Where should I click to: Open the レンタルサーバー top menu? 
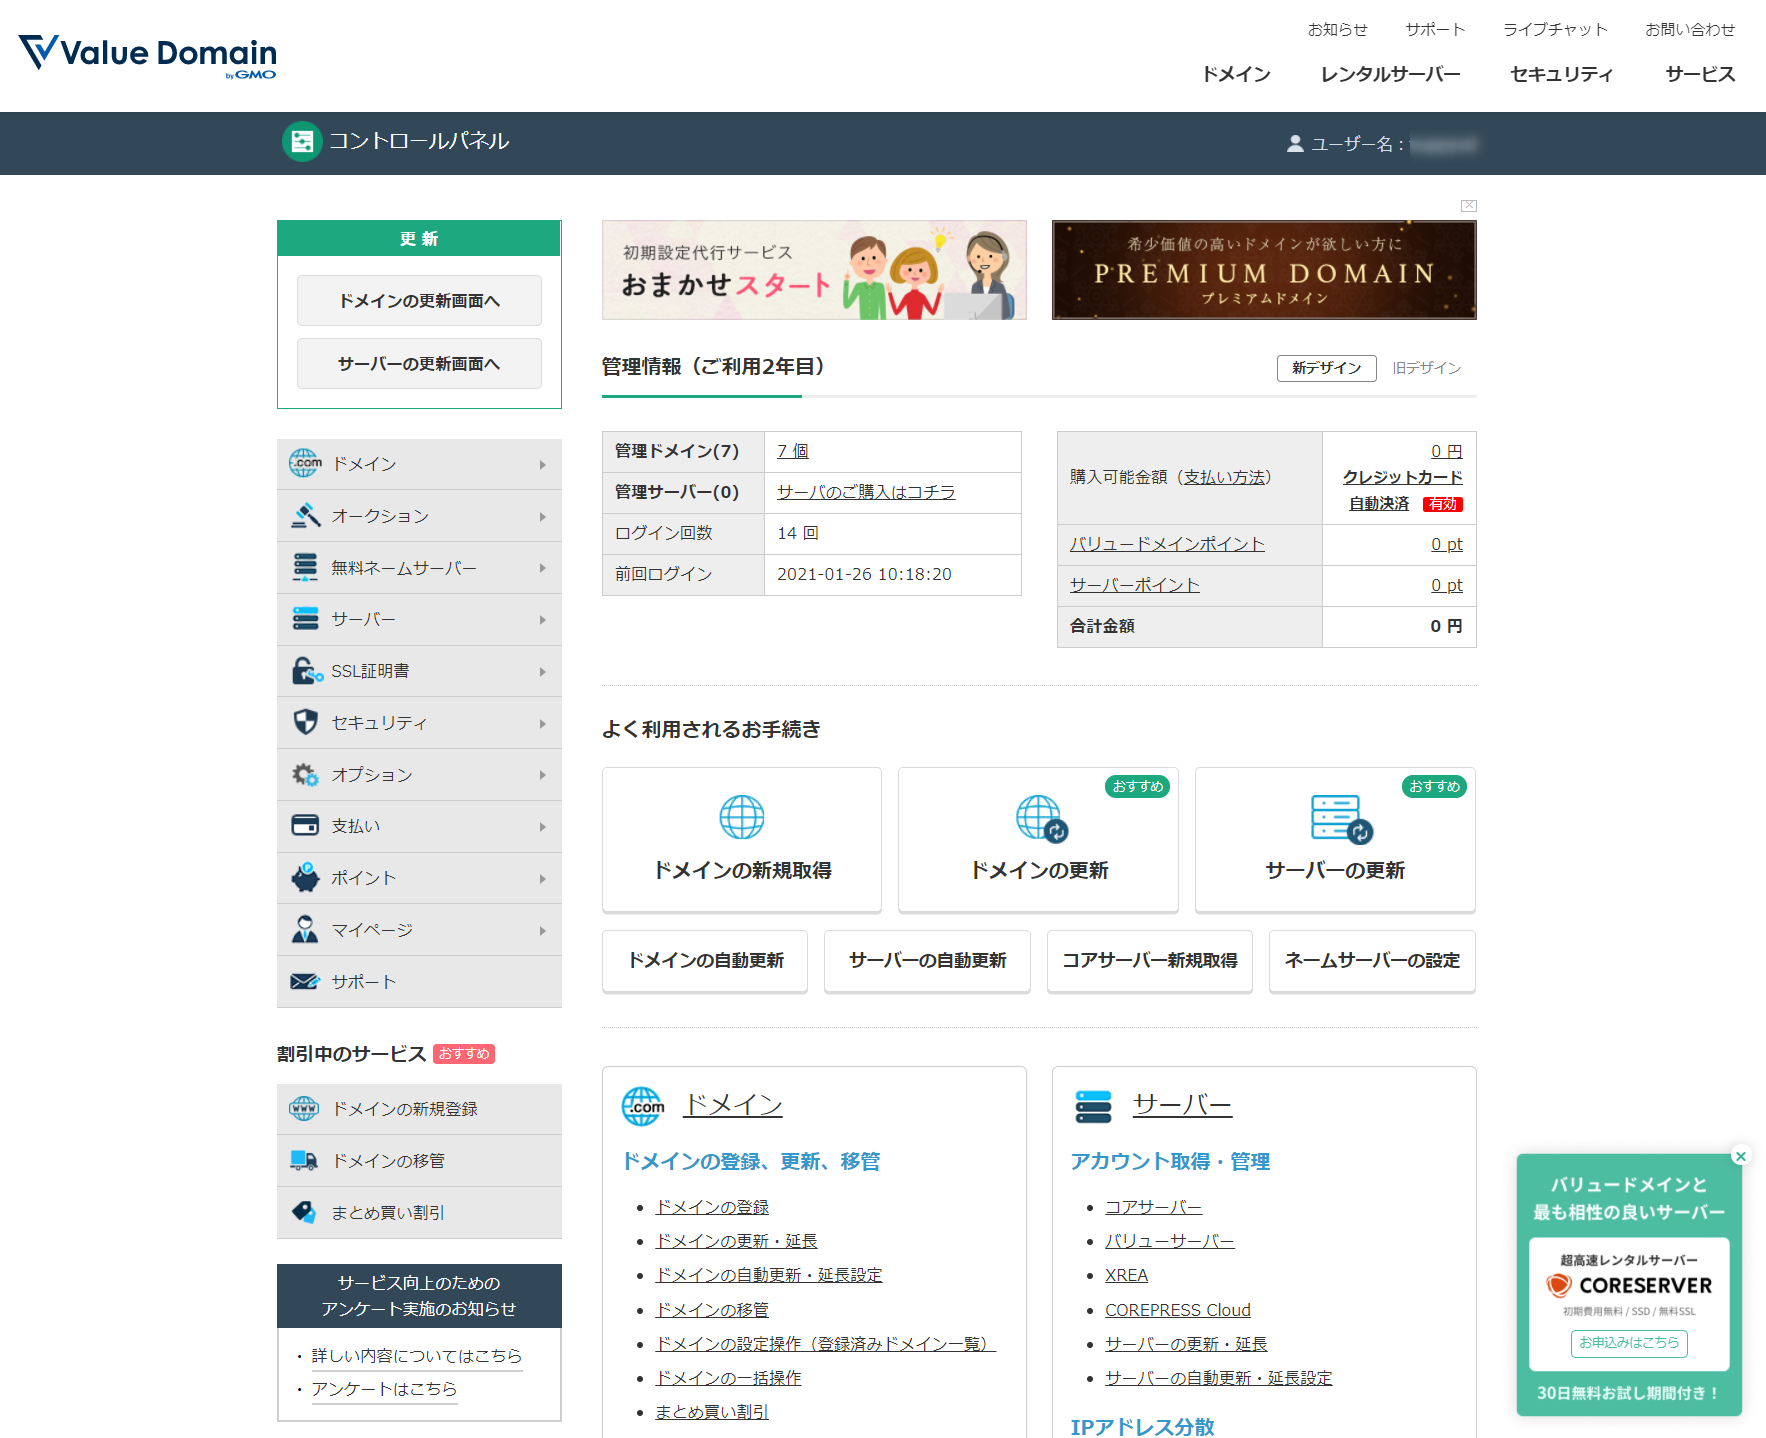click(x=1390, y=74)
